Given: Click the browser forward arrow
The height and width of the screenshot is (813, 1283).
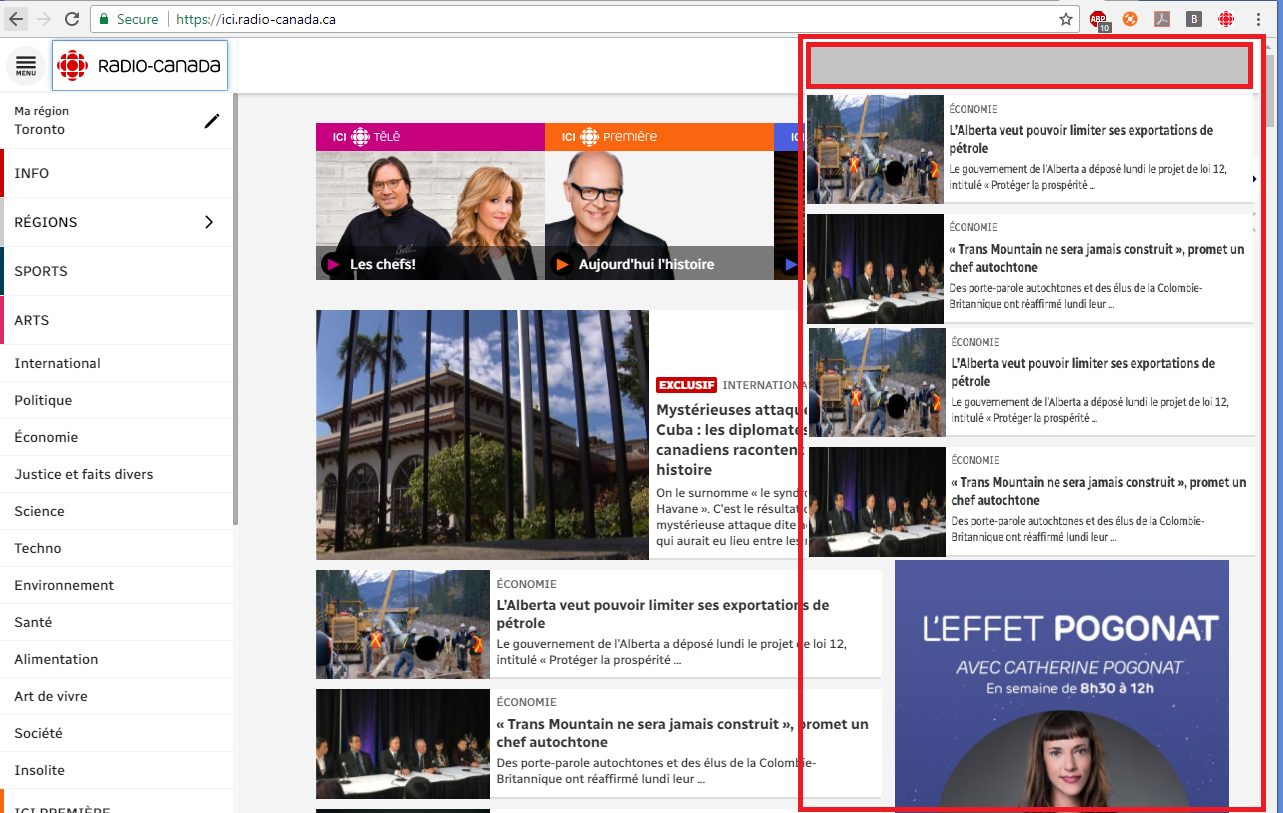Looking at the screenshot, I should [44, 19].
